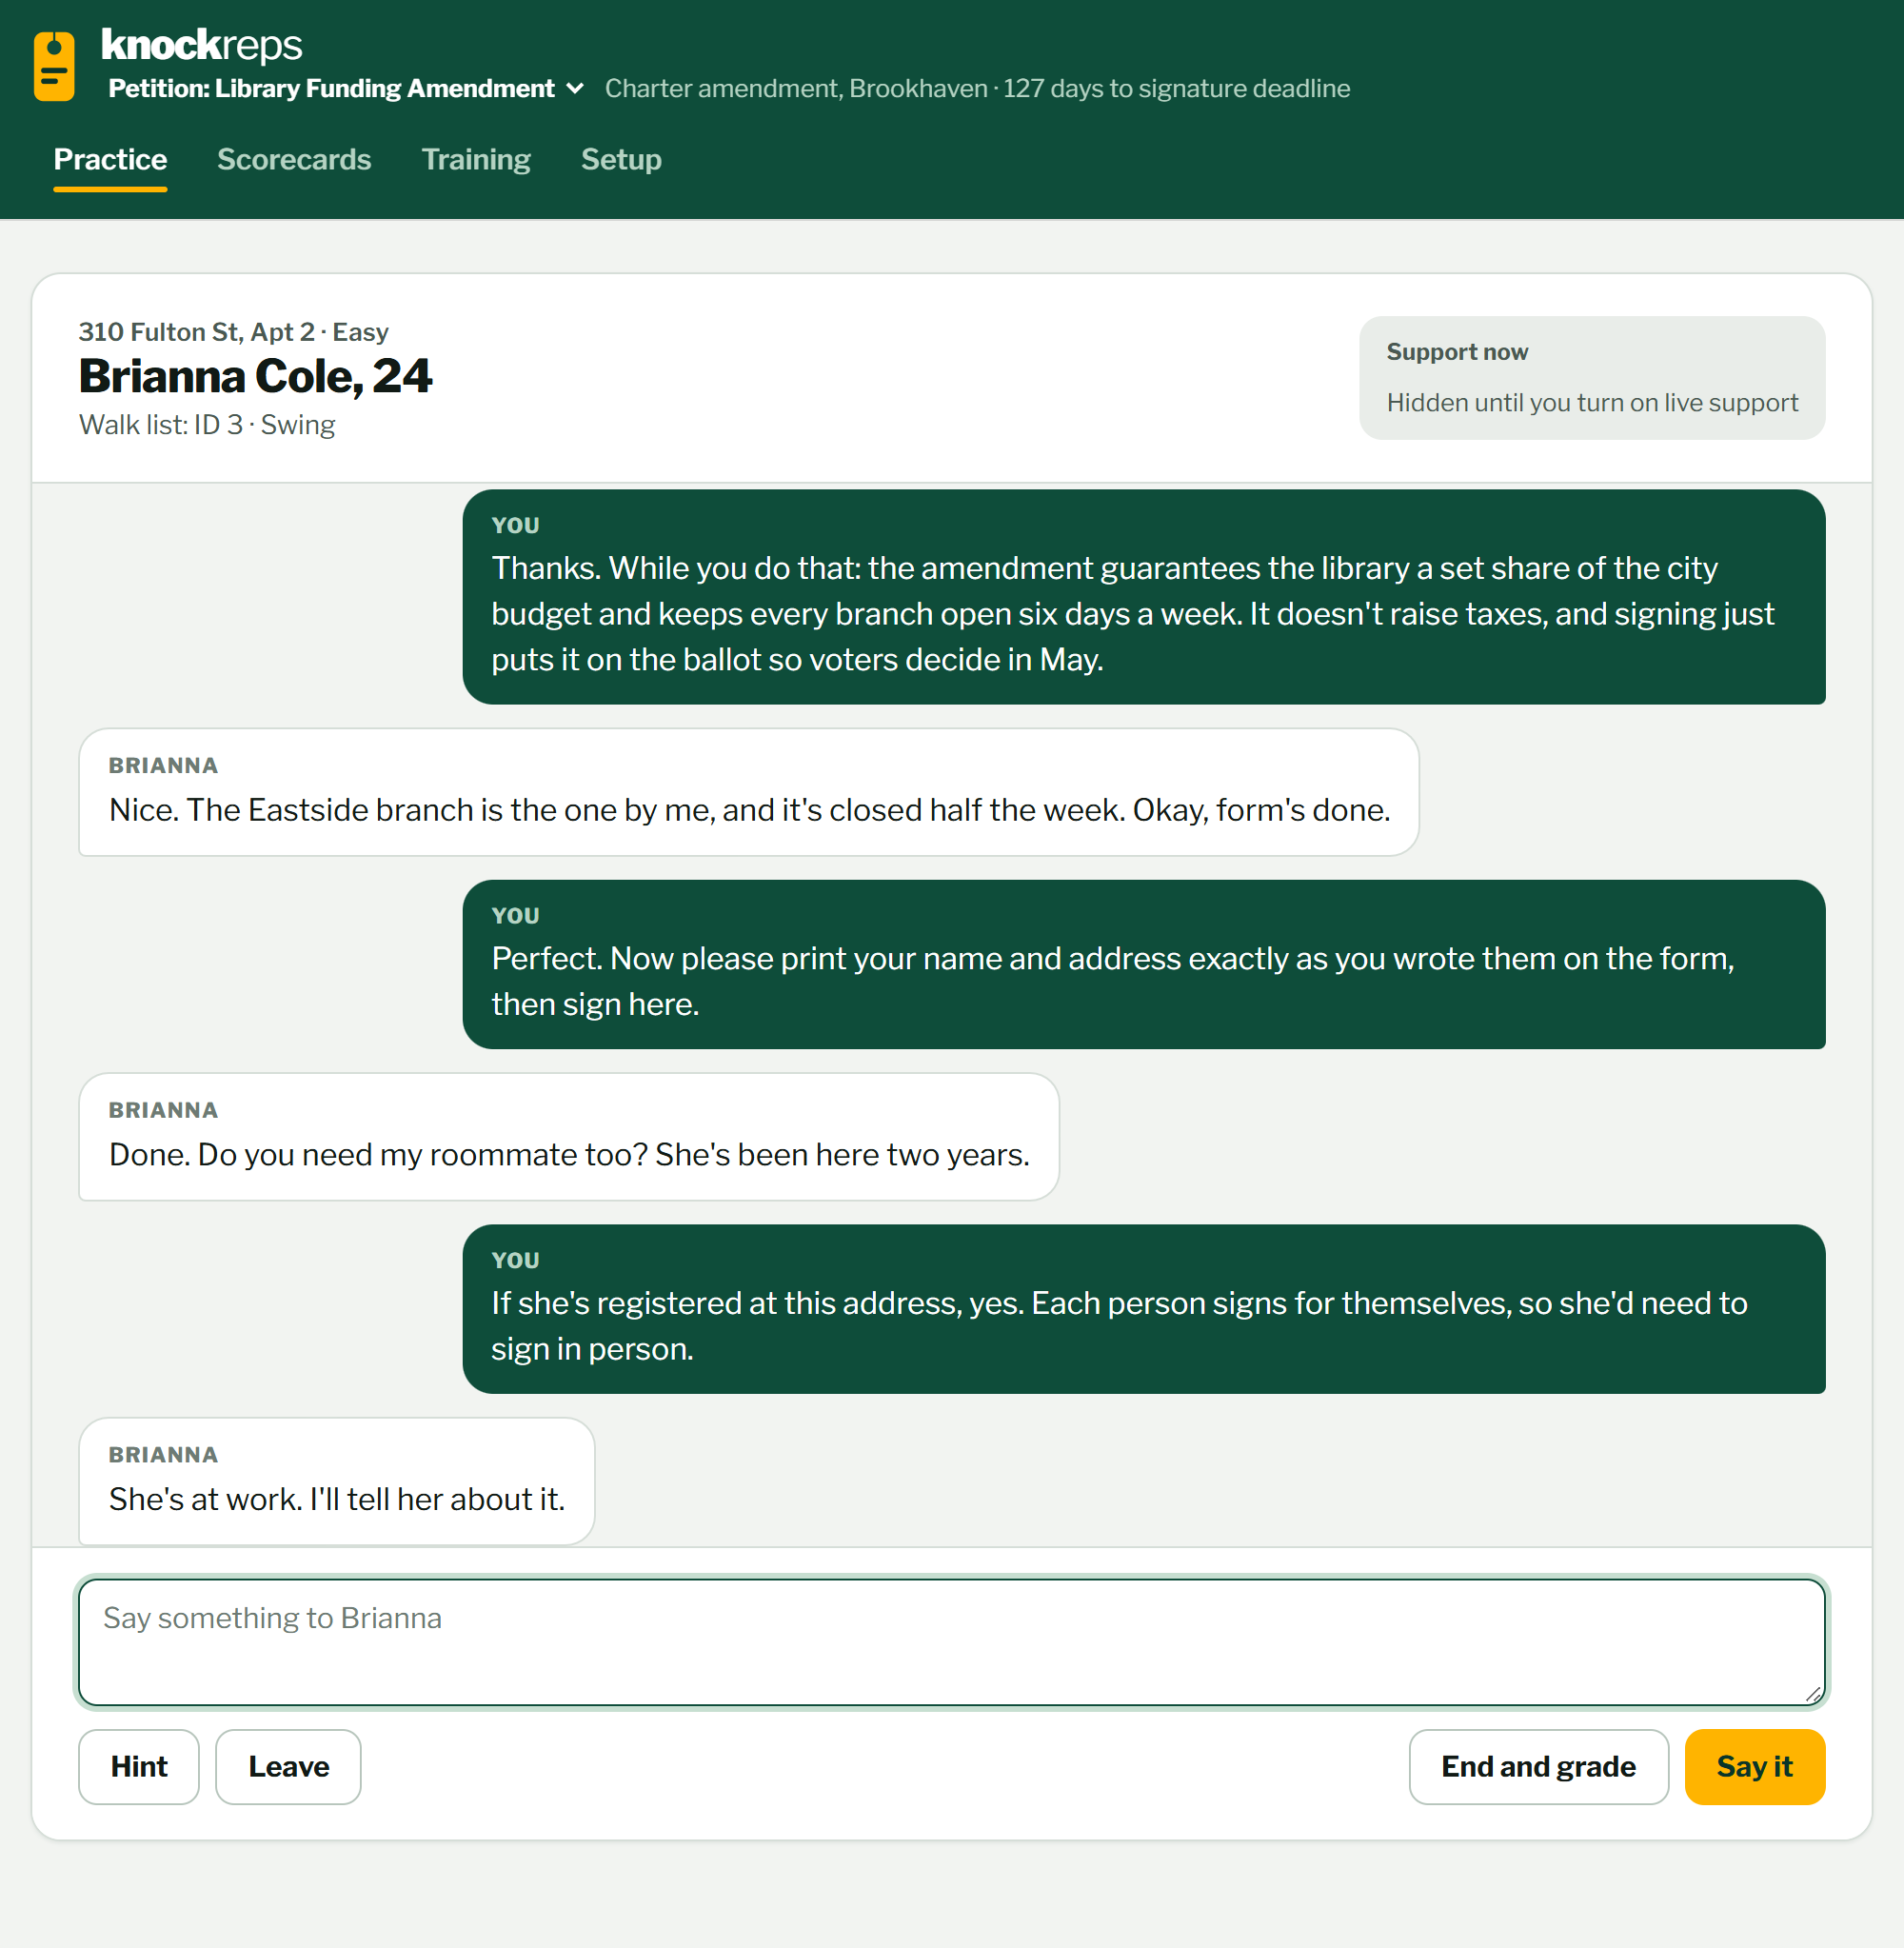Viewport: 1904px width, 1948px height.
Task: Switch to the Practice tab
Action: (110, 159)
